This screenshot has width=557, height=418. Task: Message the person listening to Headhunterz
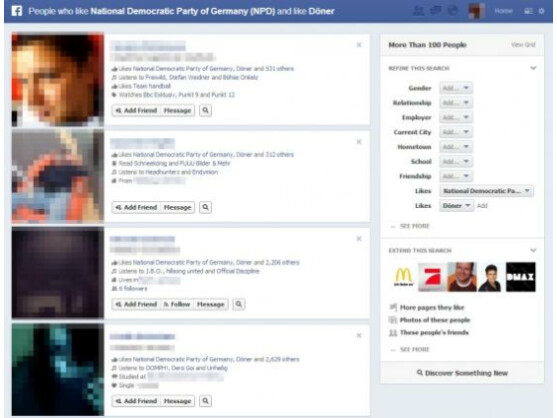click(x=177, y=207)
